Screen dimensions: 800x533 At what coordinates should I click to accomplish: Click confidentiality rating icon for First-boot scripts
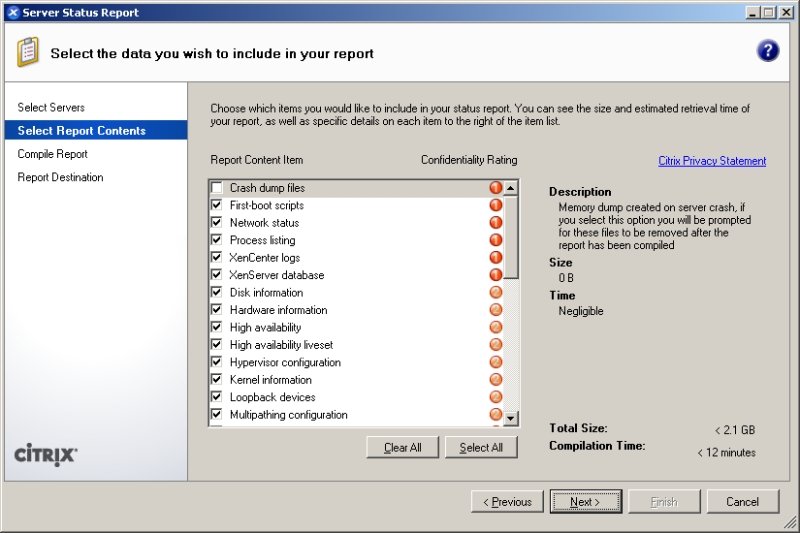pyautogui.click(x=495, y=205)
